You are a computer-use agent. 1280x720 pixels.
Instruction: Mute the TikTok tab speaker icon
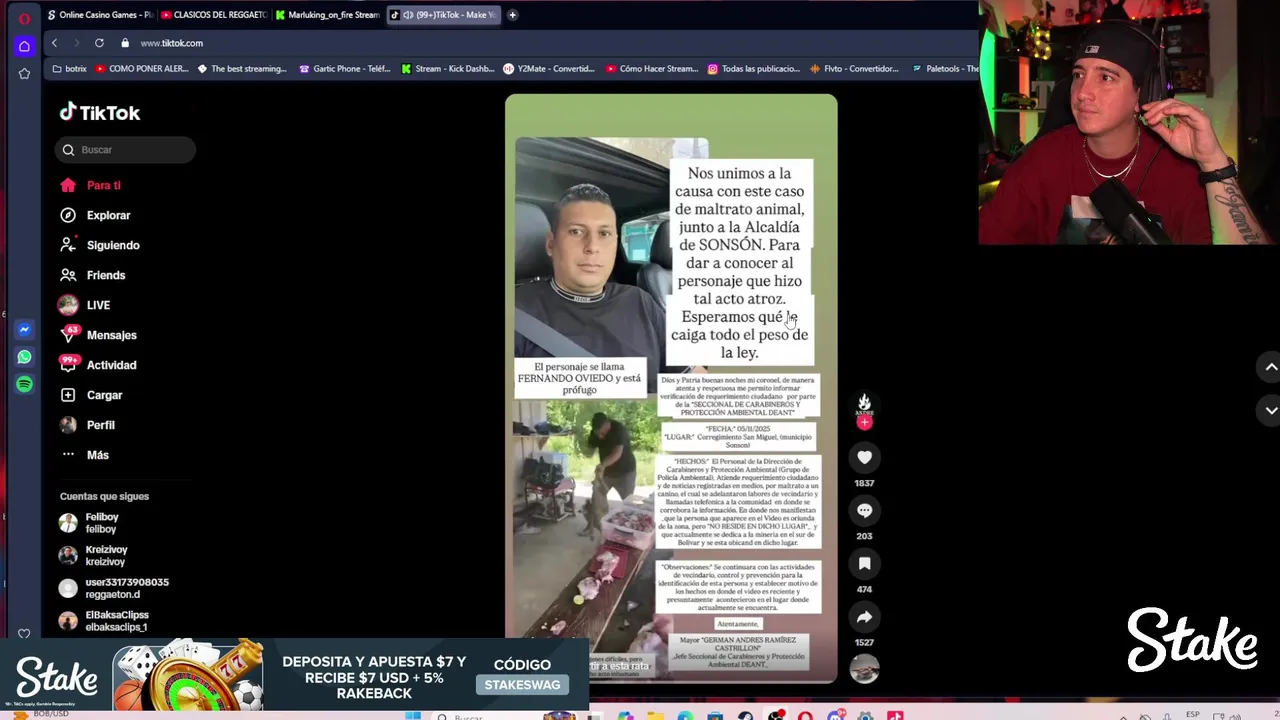[408, 15]
